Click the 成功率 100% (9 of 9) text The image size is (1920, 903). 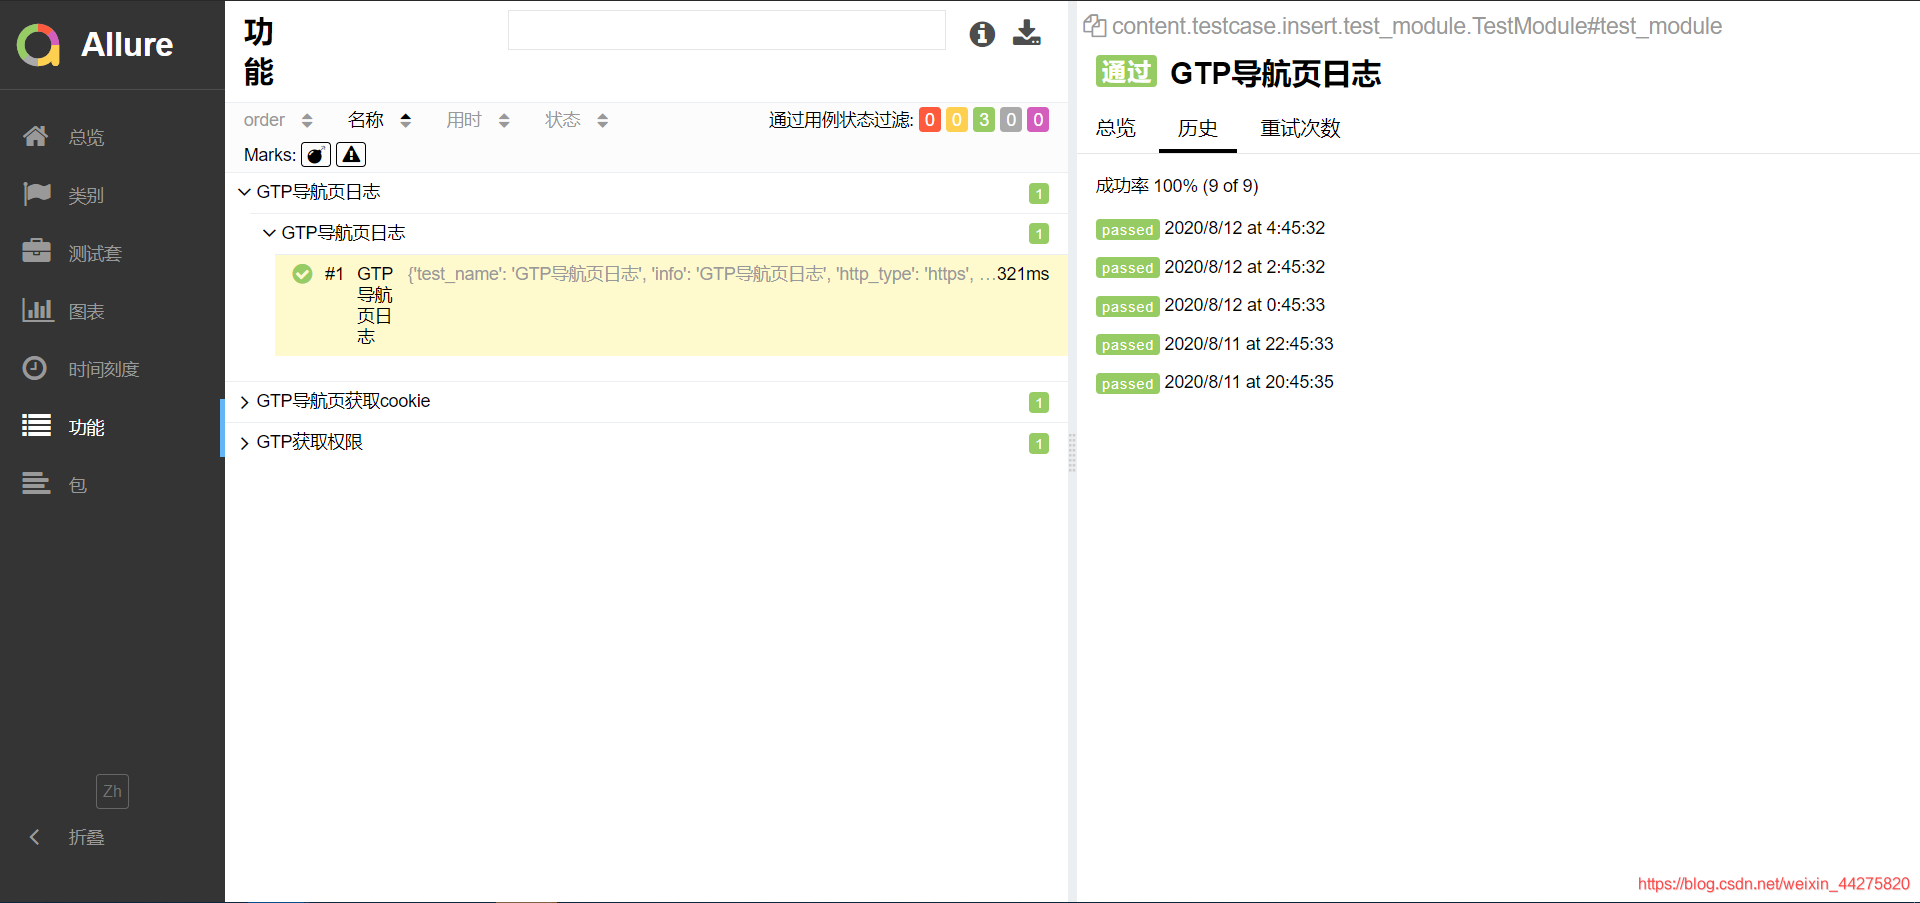[1177, 186]
